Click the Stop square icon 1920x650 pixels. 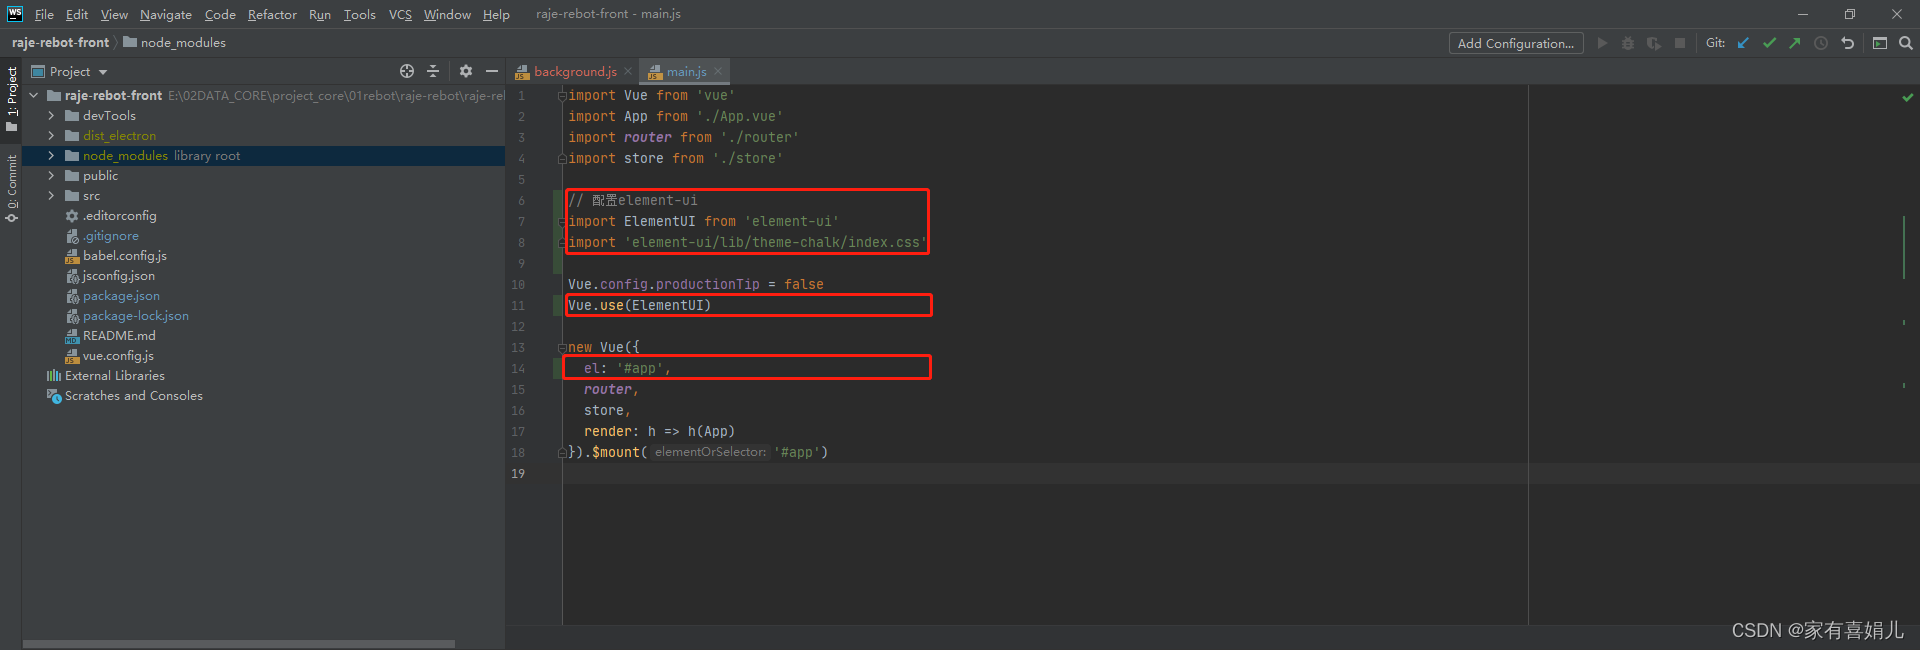point(1680,43)
